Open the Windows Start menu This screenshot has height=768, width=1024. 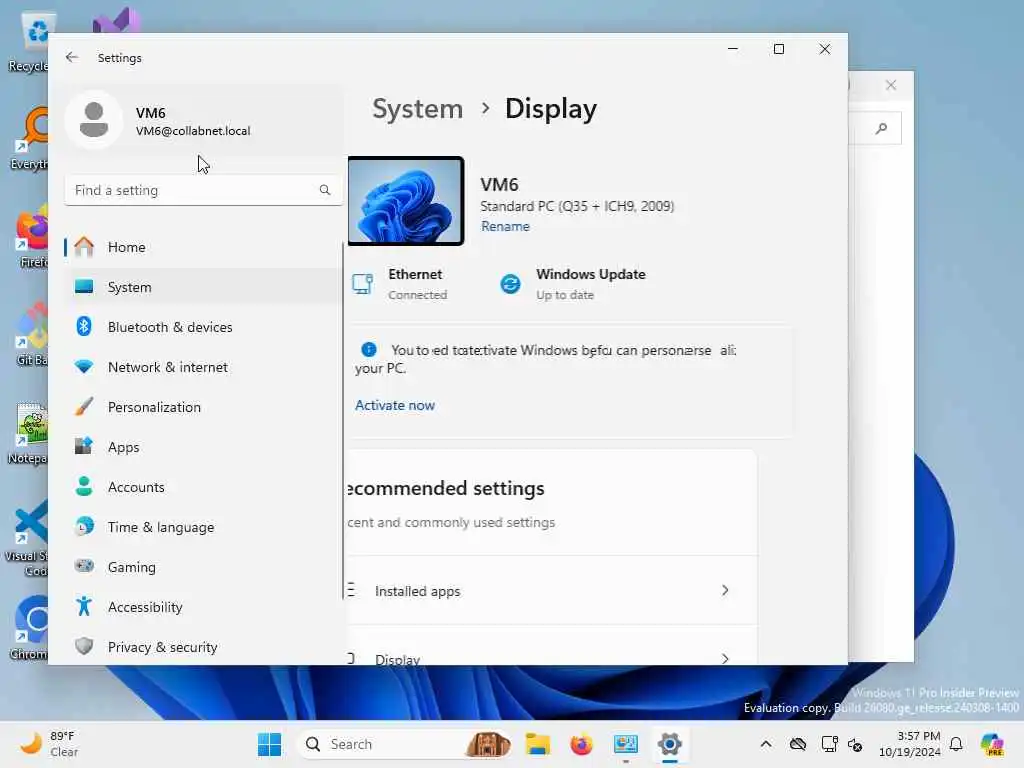(269, 744)
